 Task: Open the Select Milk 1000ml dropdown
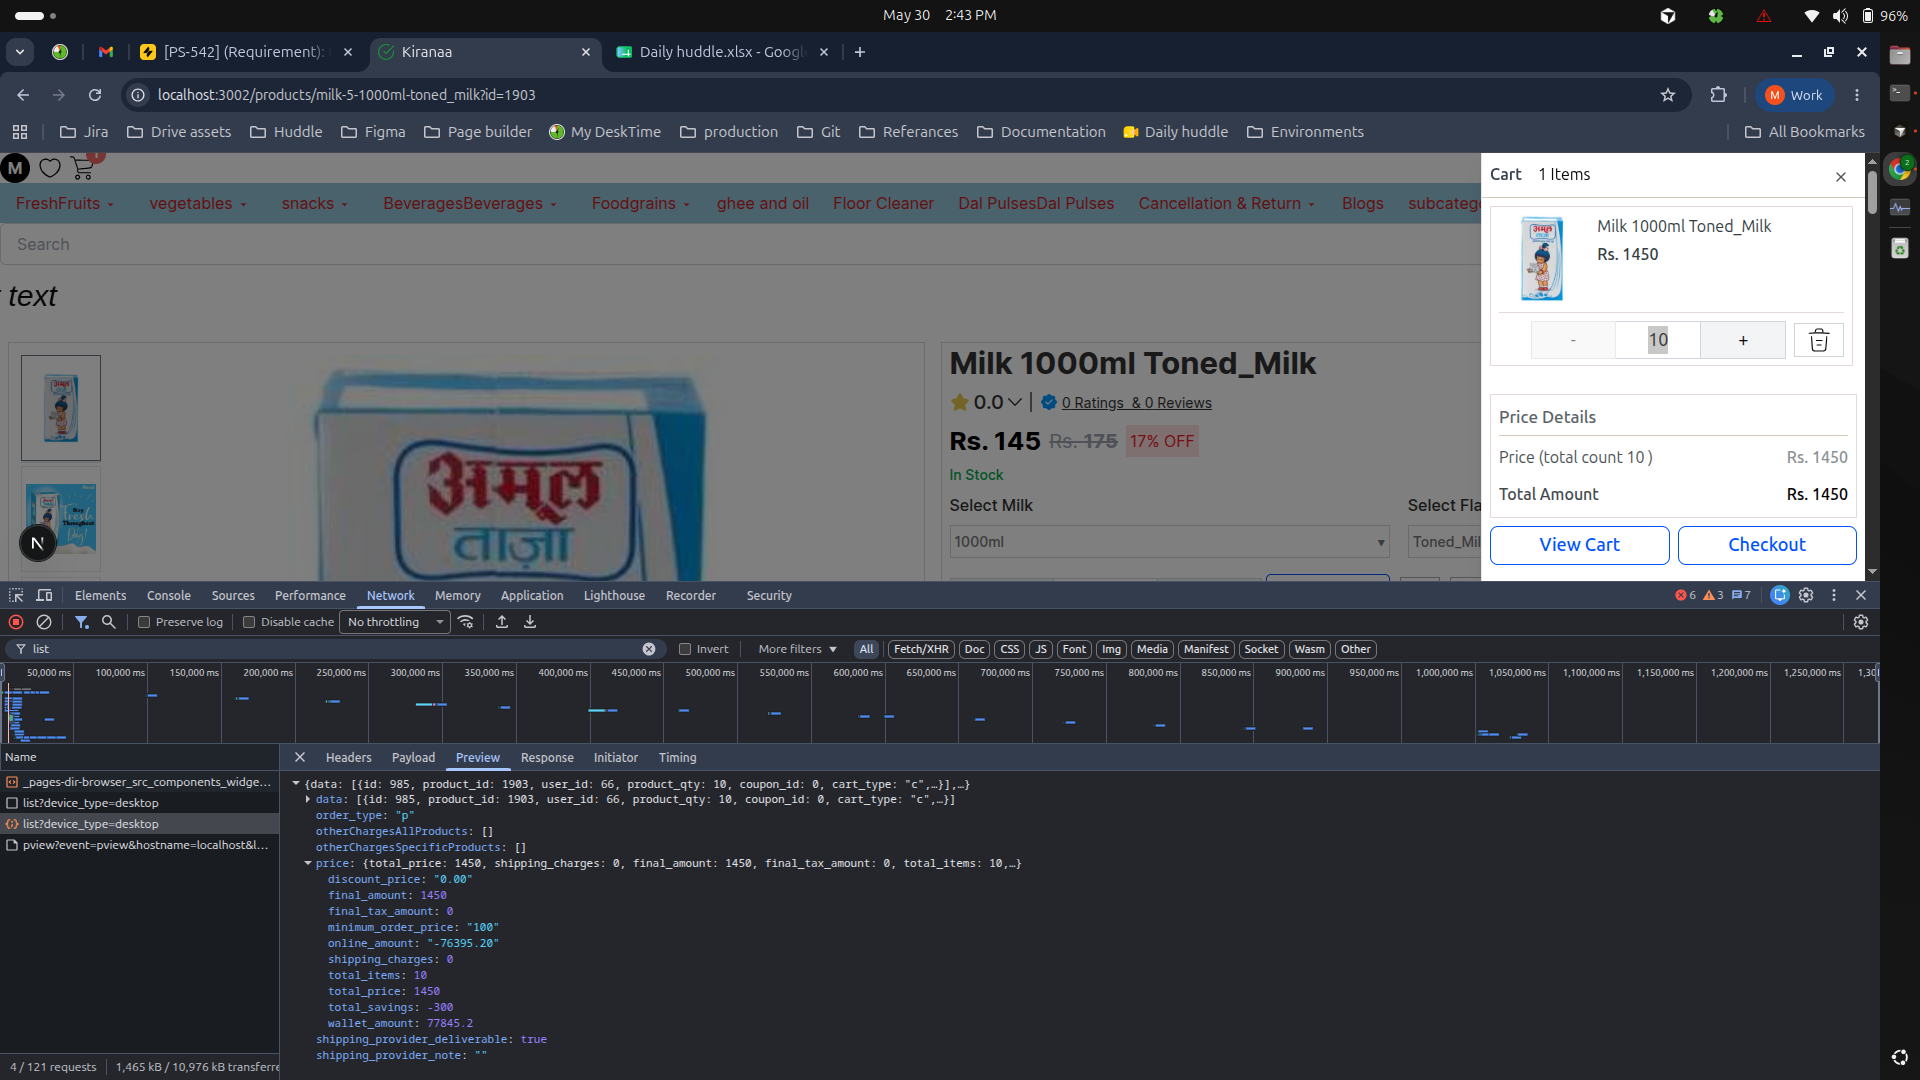tap(1169, 542)
